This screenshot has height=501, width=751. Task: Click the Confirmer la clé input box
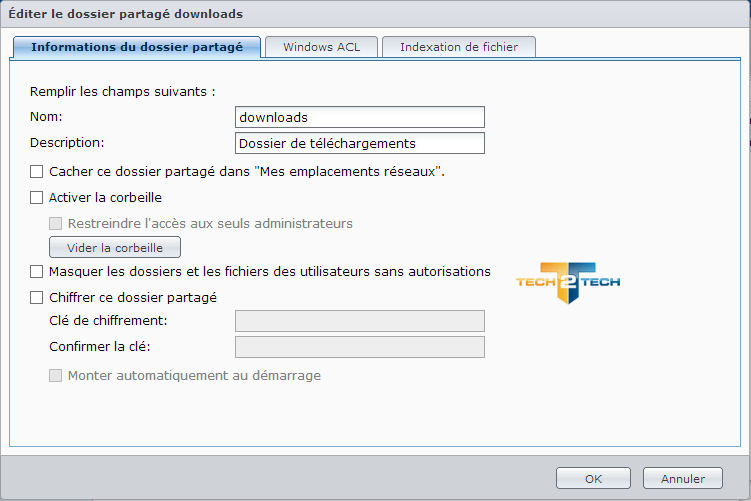(x=360, y=347)
